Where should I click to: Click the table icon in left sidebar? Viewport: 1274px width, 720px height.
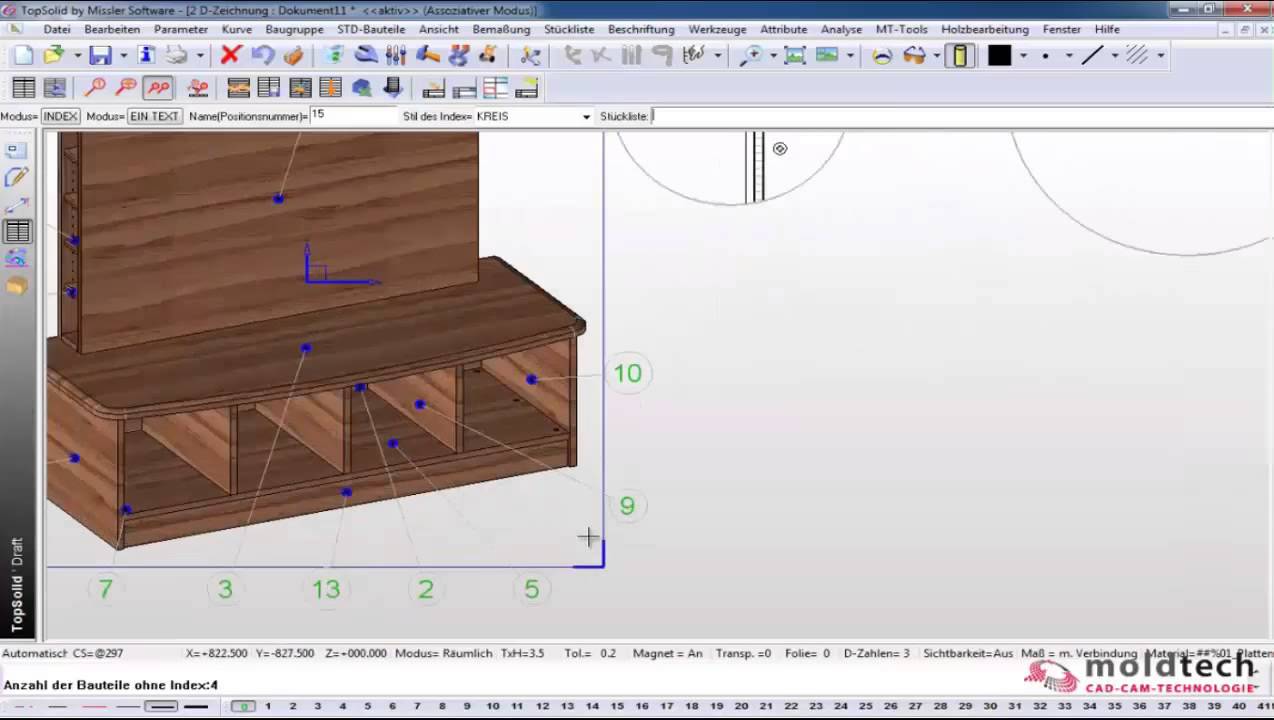click(x=16, y=232)
